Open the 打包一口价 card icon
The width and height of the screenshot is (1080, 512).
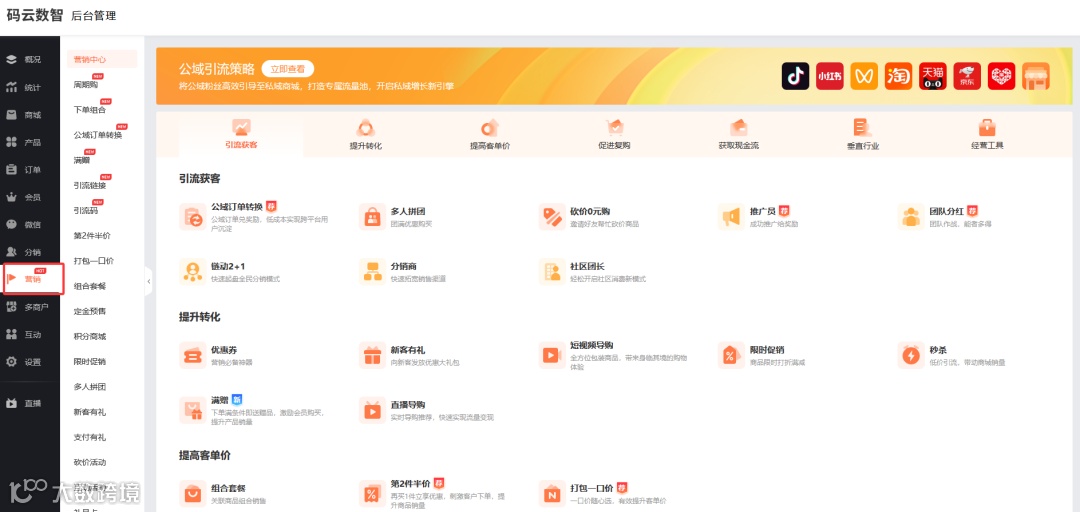(x=552, y=493)
